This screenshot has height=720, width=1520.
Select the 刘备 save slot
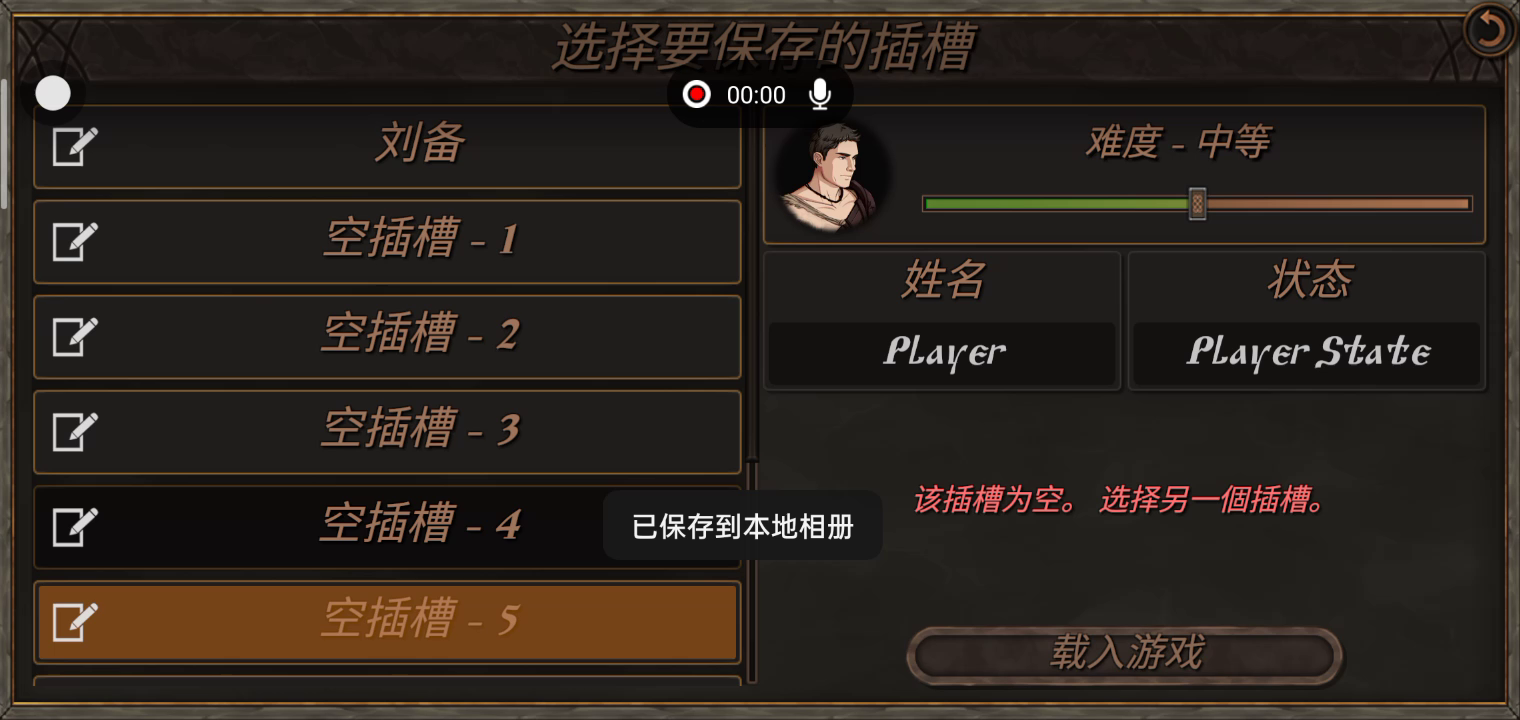tap(387, 146)
